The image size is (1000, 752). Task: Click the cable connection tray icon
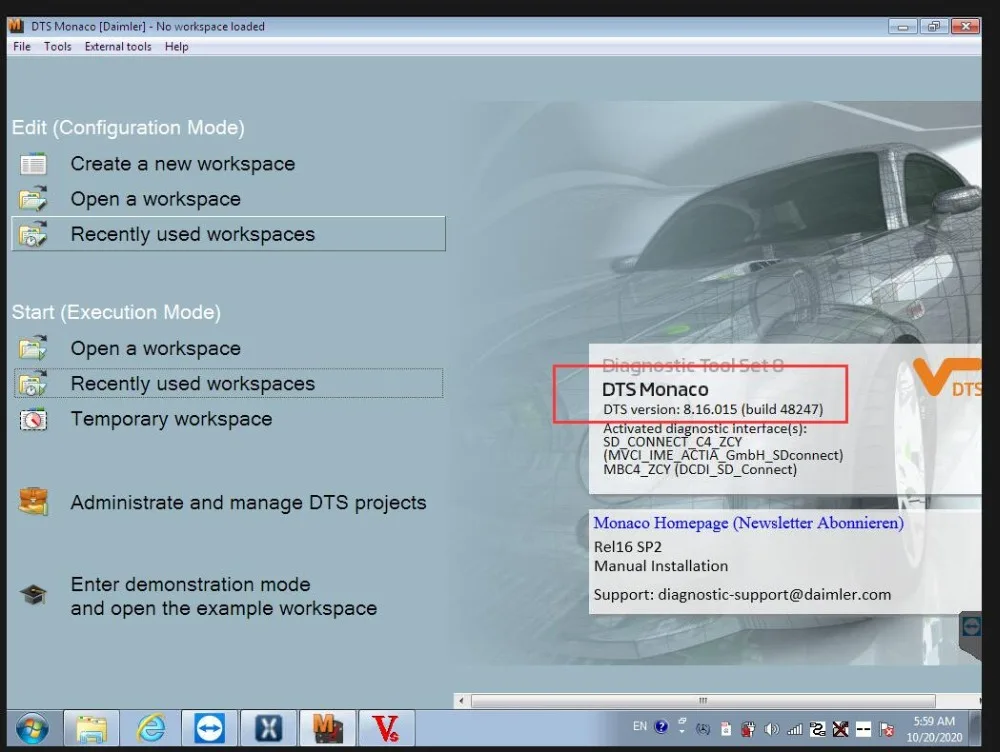pos(818,729)
